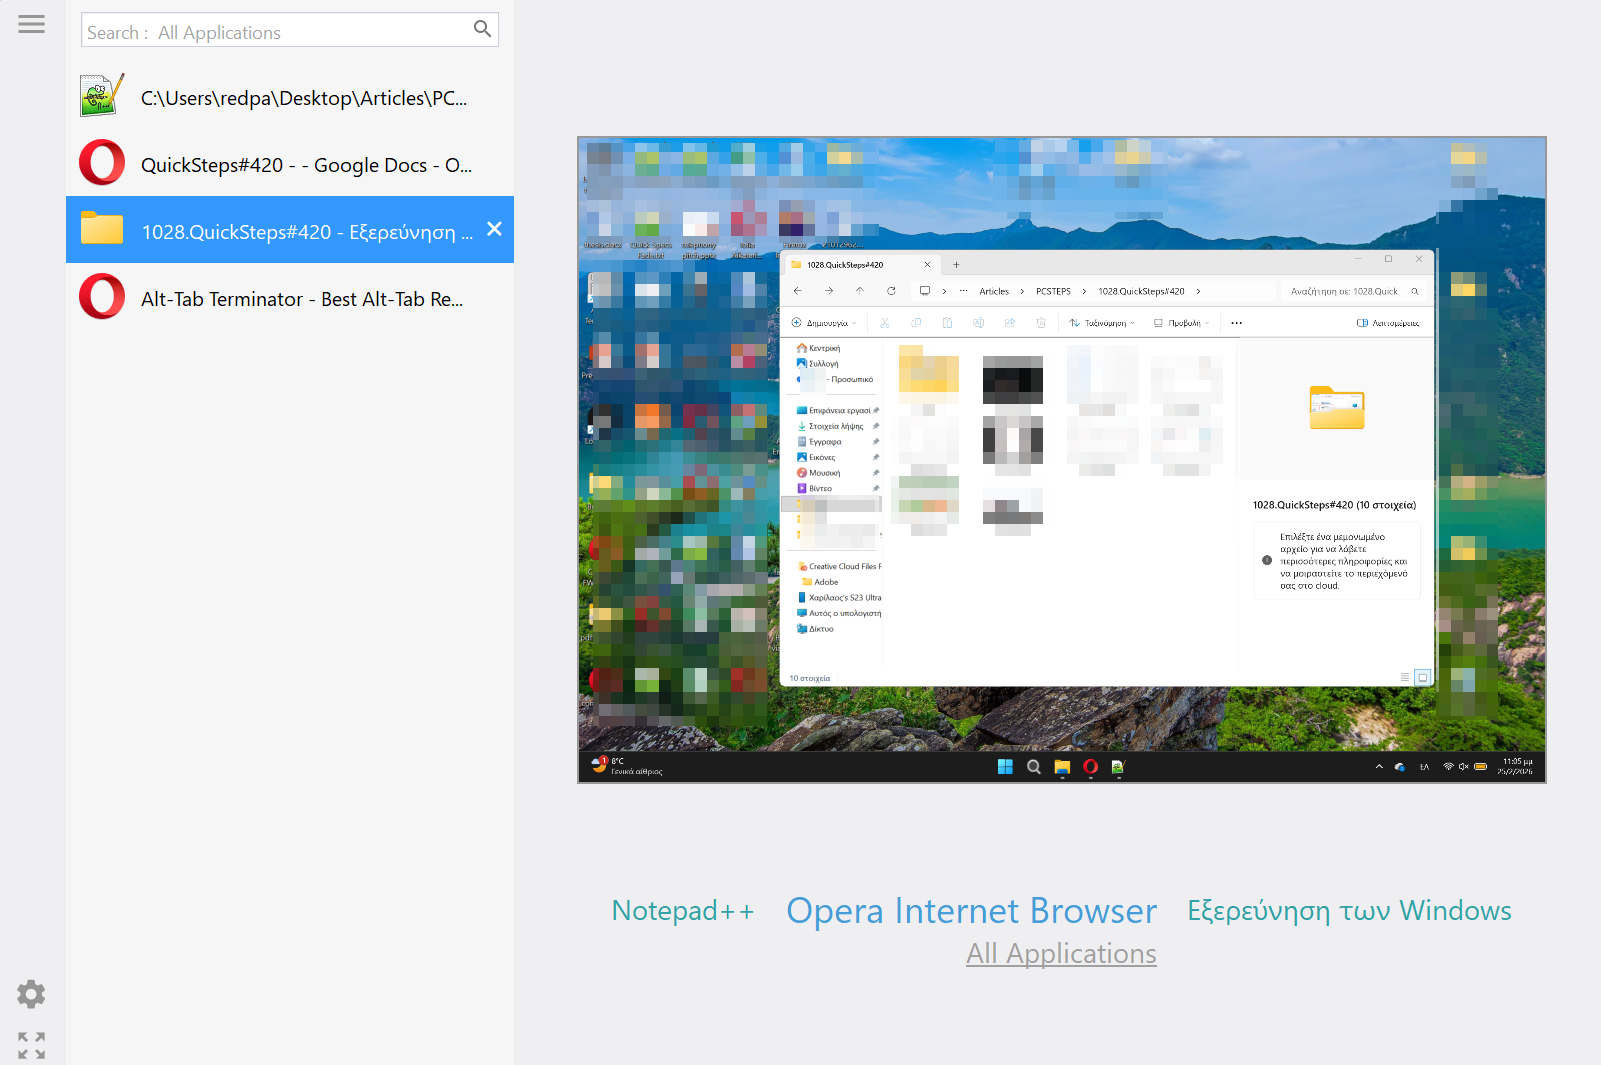Click the yellow folder icon in list

click(x=102, y=229)
